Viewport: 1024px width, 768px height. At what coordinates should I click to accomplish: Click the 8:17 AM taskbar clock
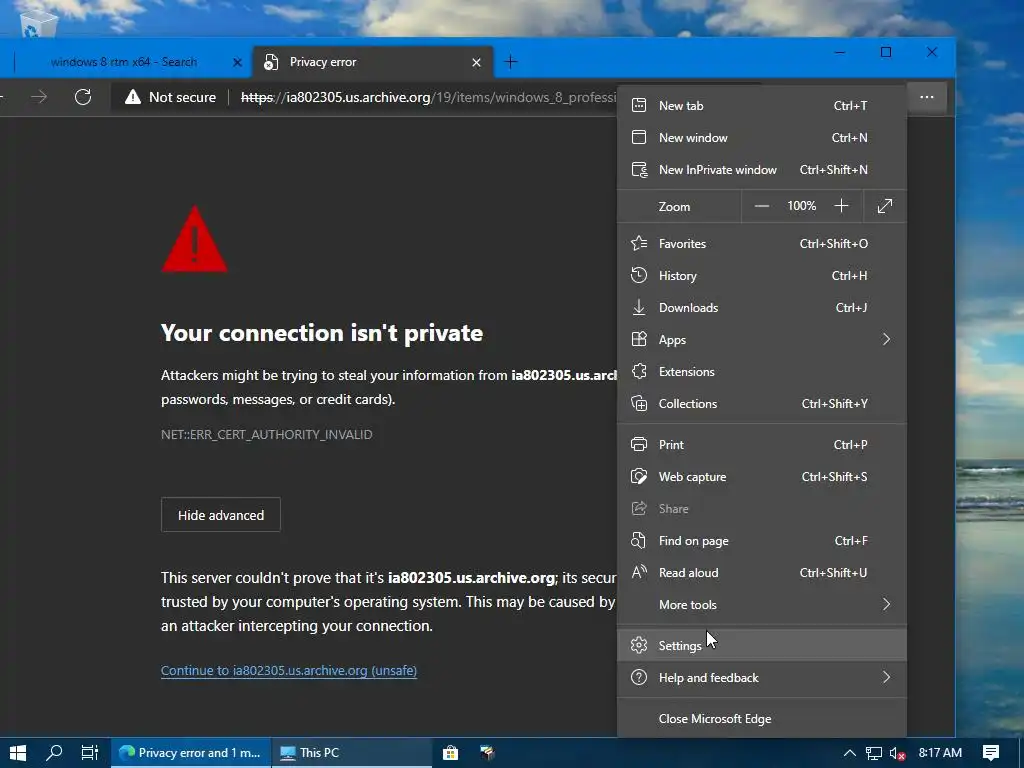[x=940, y=752]
